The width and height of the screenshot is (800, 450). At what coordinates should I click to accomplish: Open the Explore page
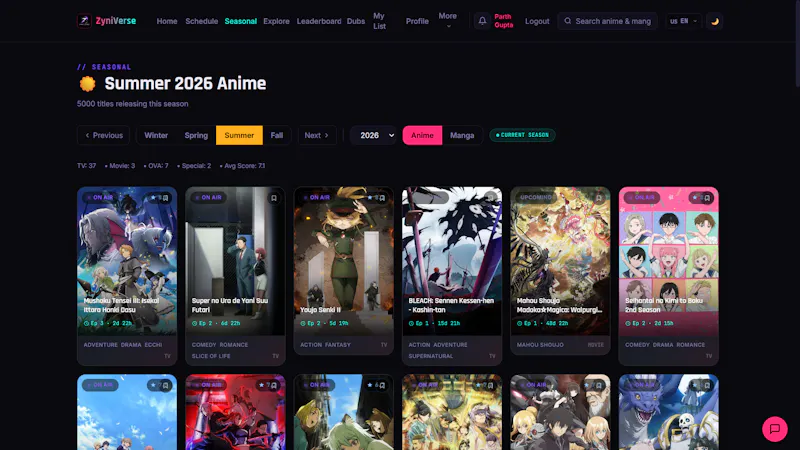click(276, 21)
